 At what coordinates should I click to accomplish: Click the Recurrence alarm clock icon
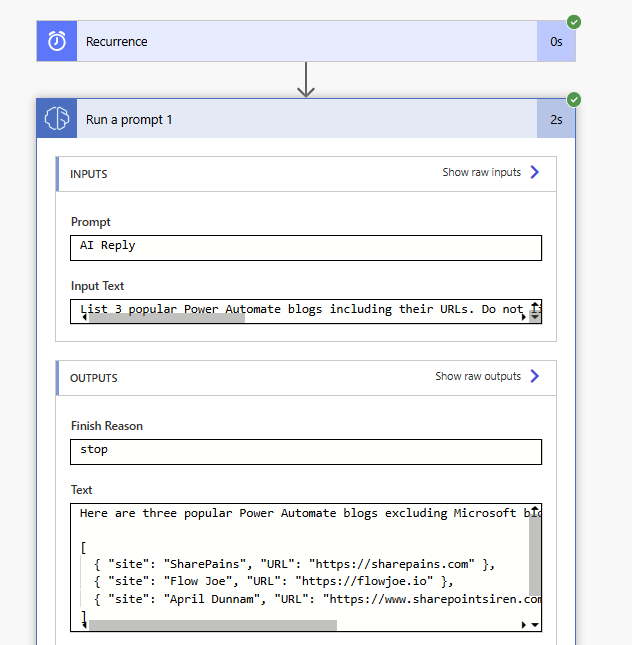57,41
